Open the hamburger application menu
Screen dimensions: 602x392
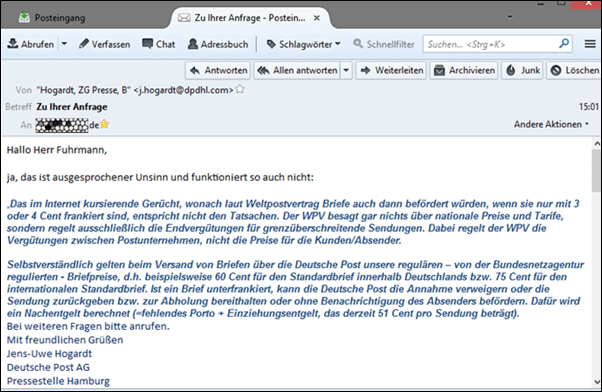(590, 44)
